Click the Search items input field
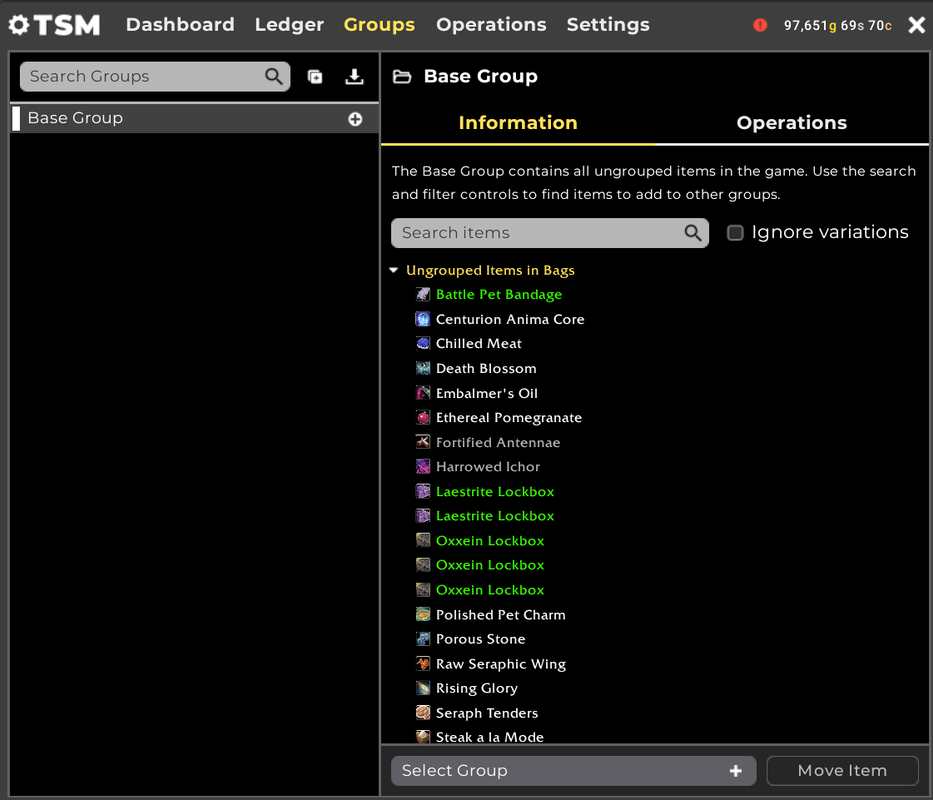The width and height of the screenshot is (933, 800). click(x=550, y=233)
